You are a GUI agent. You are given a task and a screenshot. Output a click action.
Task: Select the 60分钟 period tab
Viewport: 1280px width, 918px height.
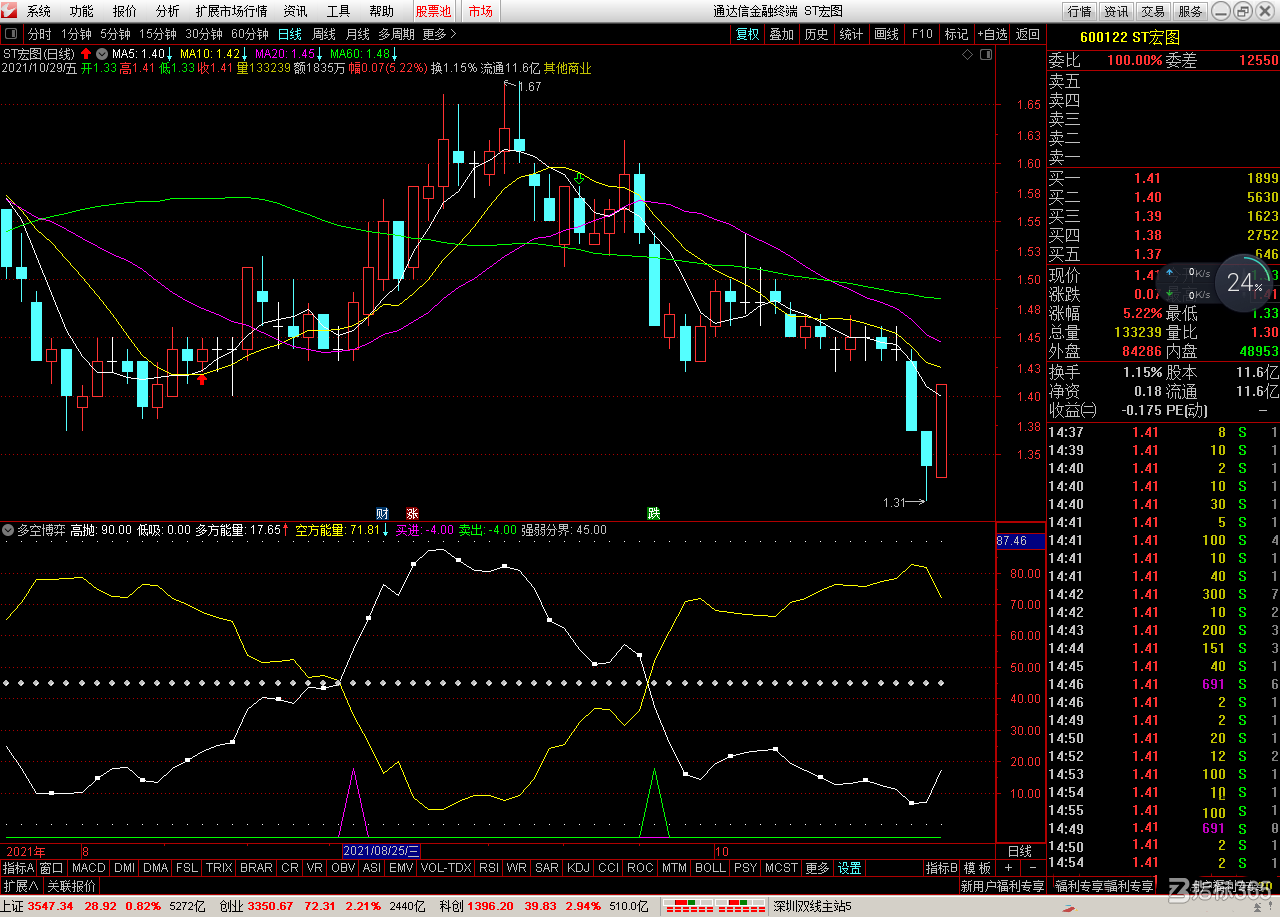pos(250,34)
